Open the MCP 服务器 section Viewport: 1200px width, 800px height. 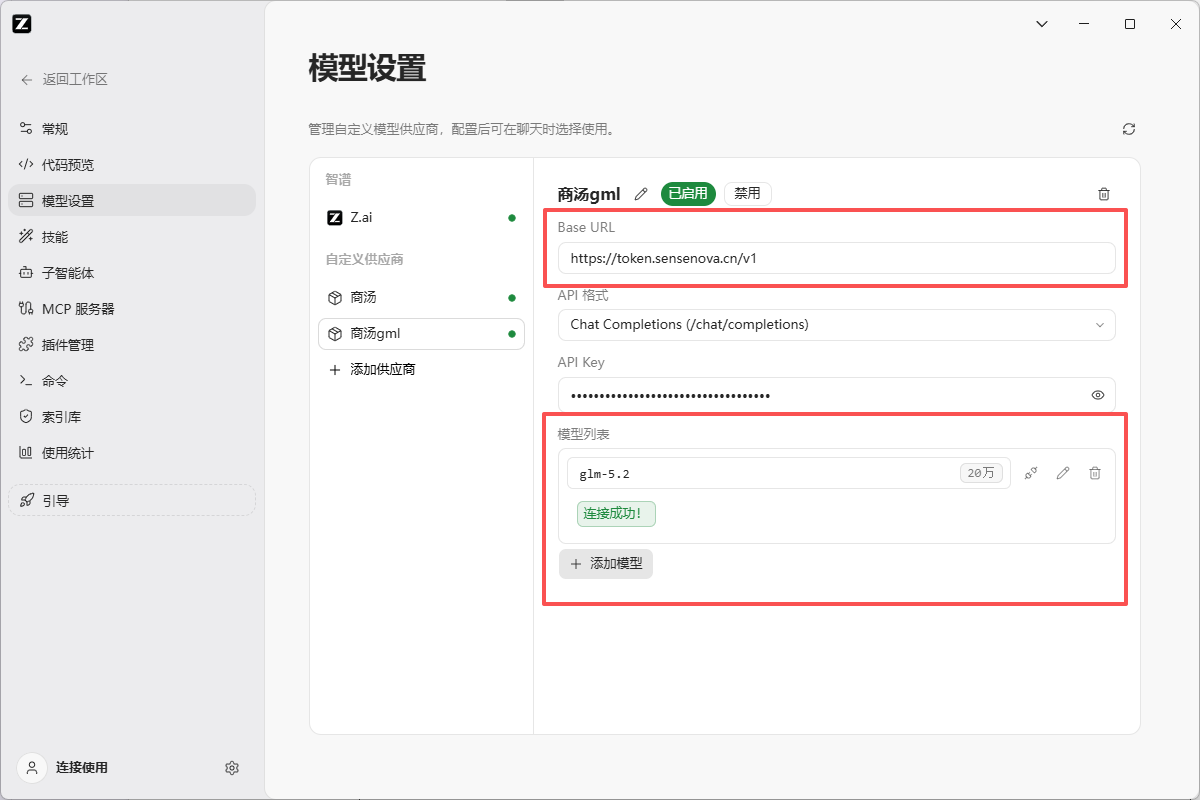[x=132, y=309]
